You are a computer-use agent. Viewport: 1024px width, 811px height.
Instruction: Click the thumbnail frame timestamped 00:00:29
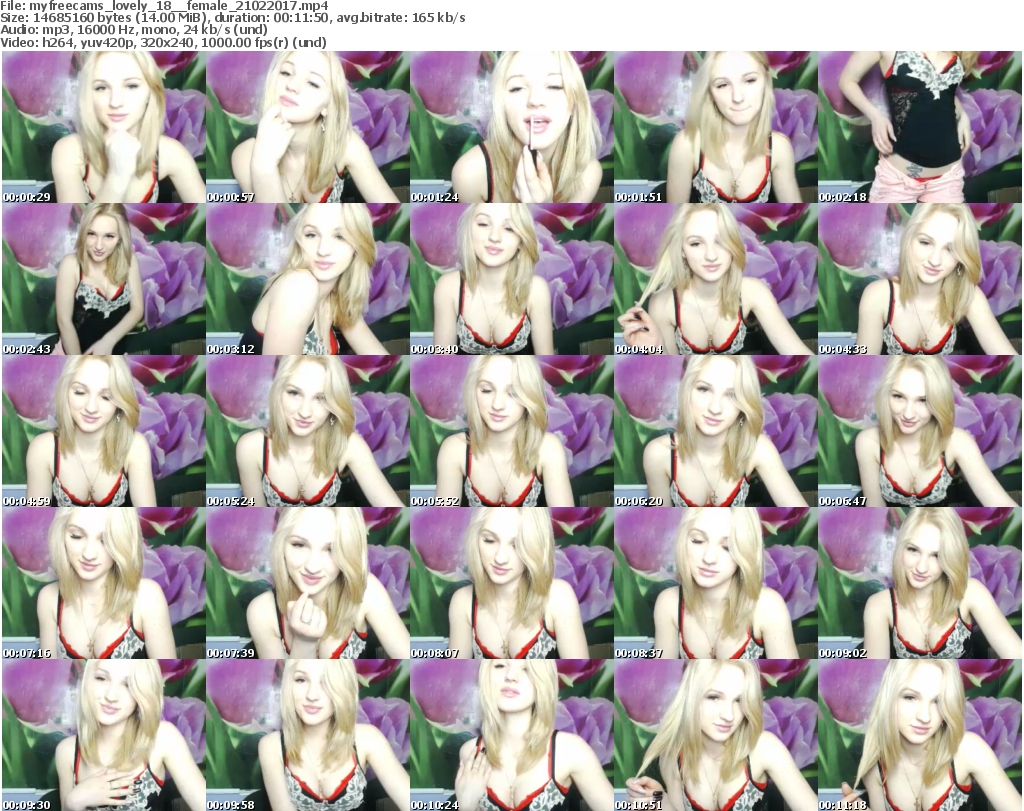point(104,127)
